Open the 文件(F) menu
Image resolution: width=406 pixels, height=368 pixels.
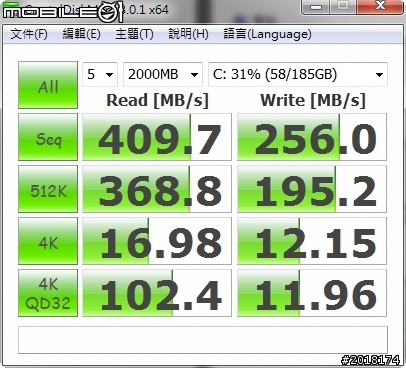pyautogui.click(x=29, y=34)
